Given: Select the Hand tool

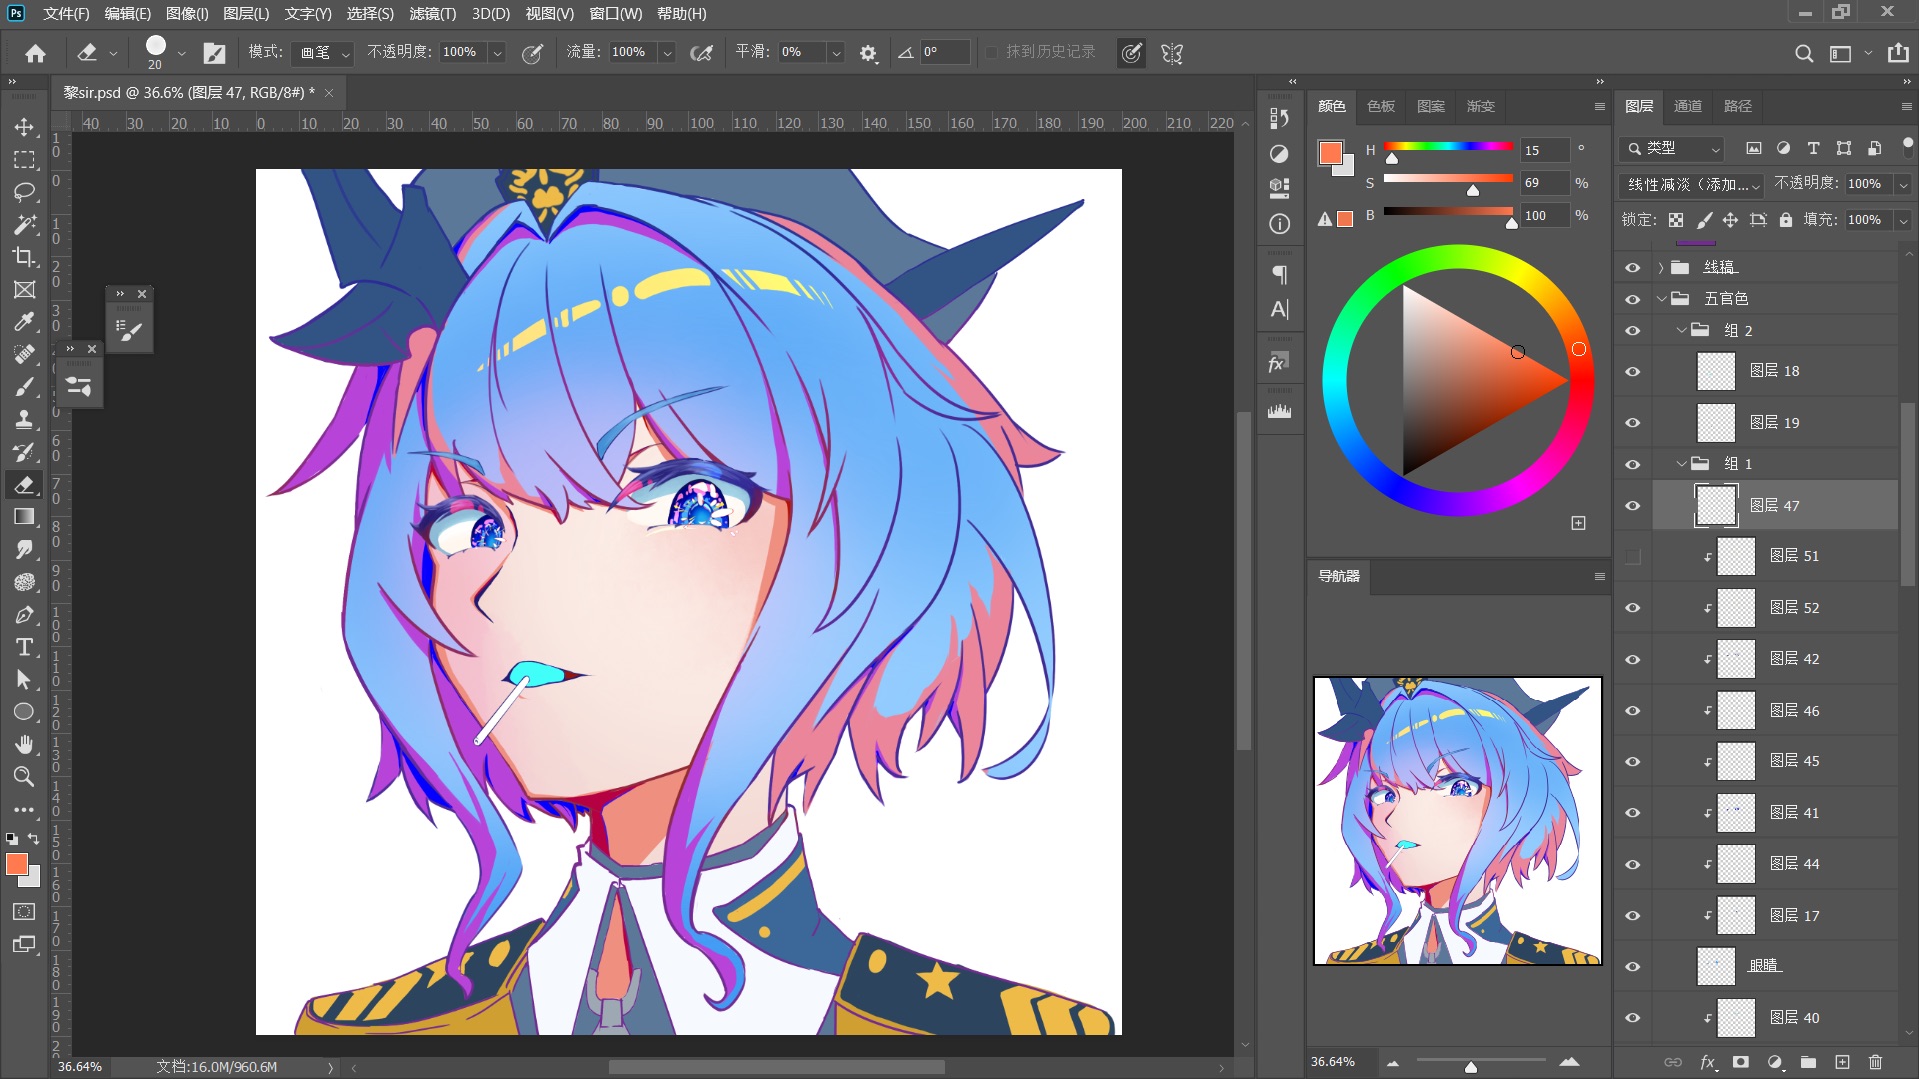Looking at the screenshot, I should tap(24, 744).
